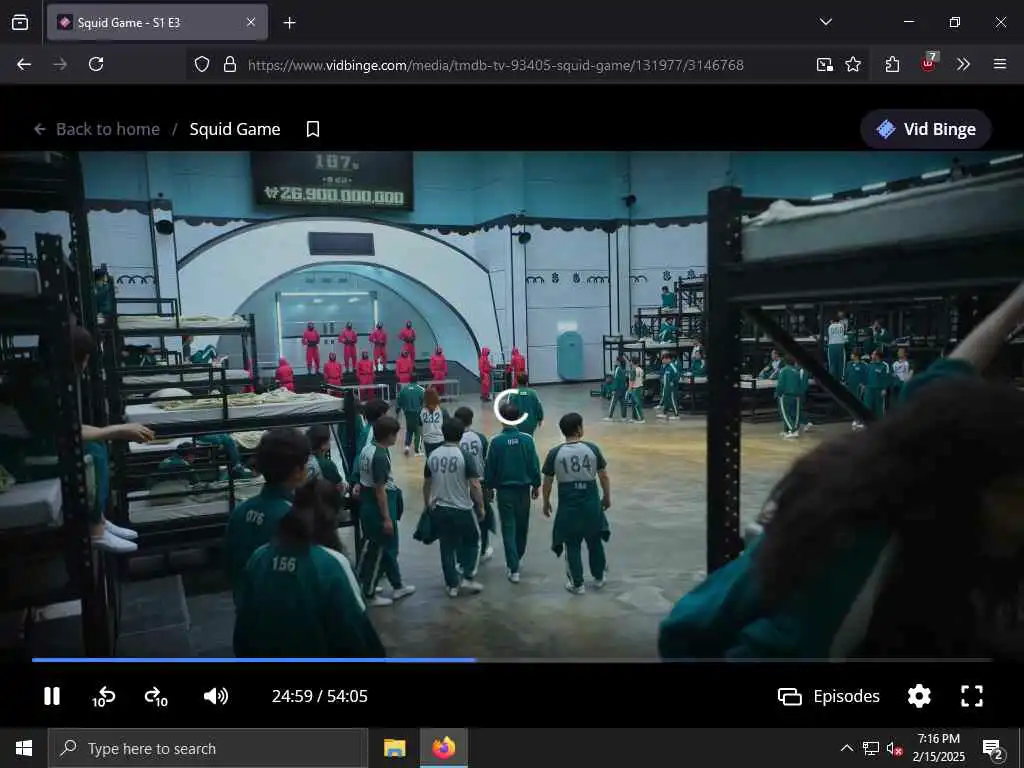This screenshot has height=768, width=1024.
Task: Expand the list all tabs dropdown
Action: tap(826, 22)
